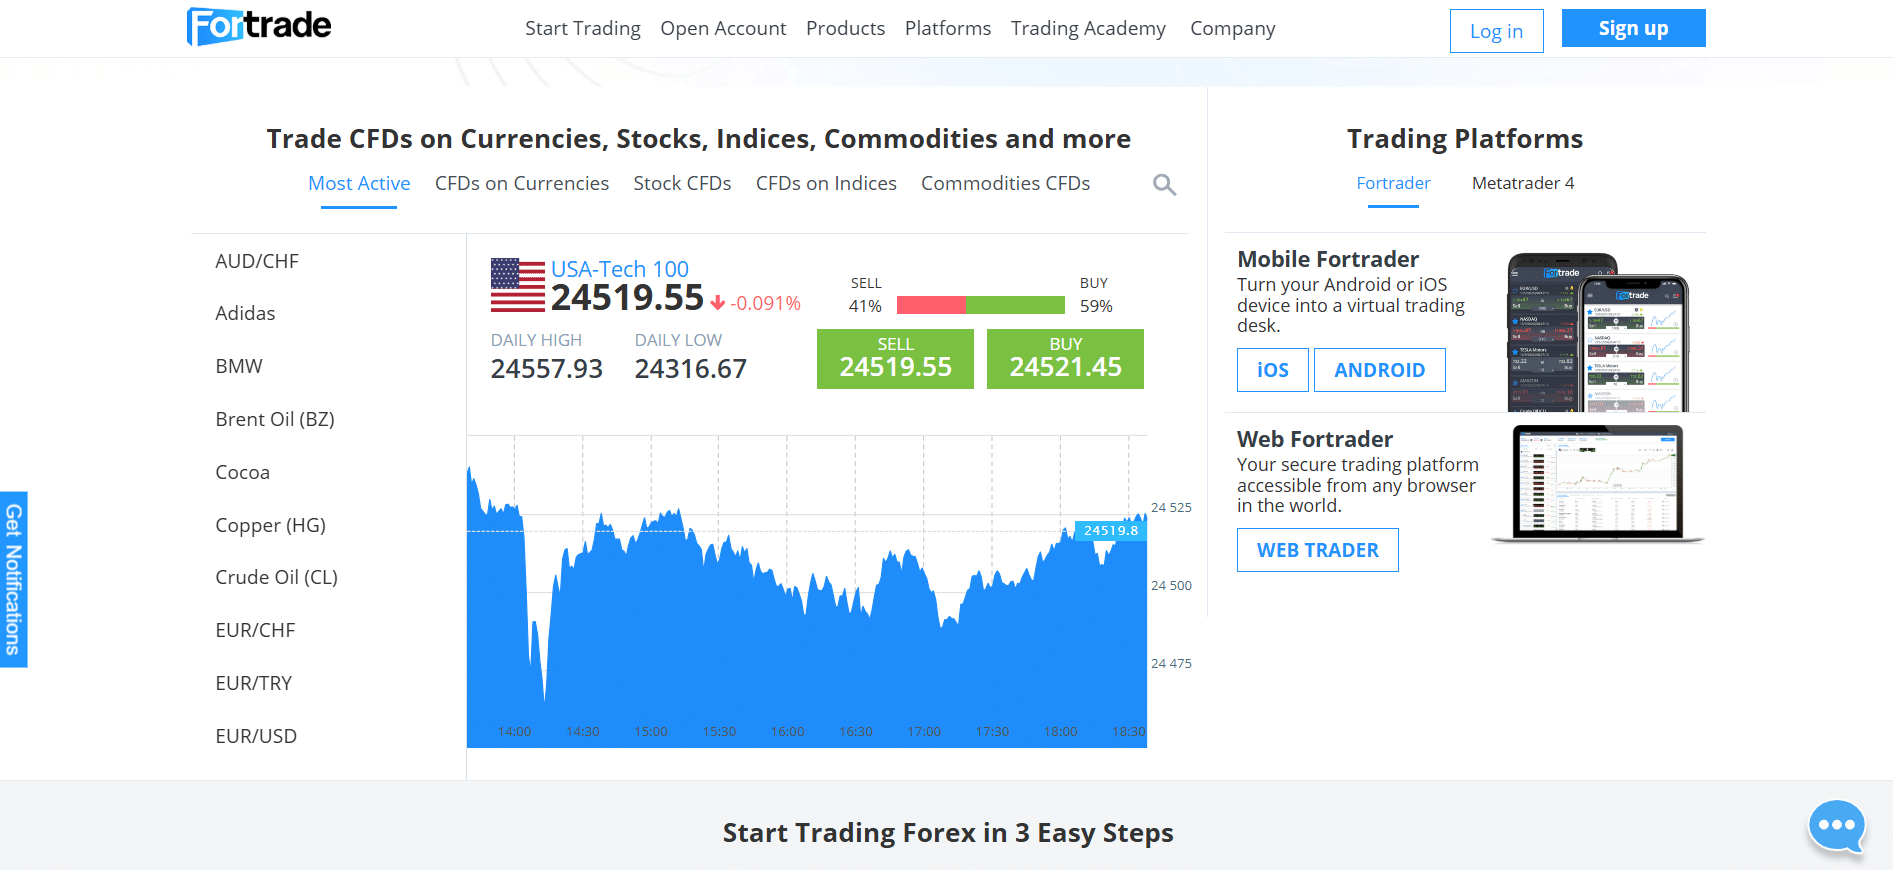Click the USA-Tech 100 title link
Image resolution: width=1893 pixels, height=870 pixels.
(x=620, y=269)
